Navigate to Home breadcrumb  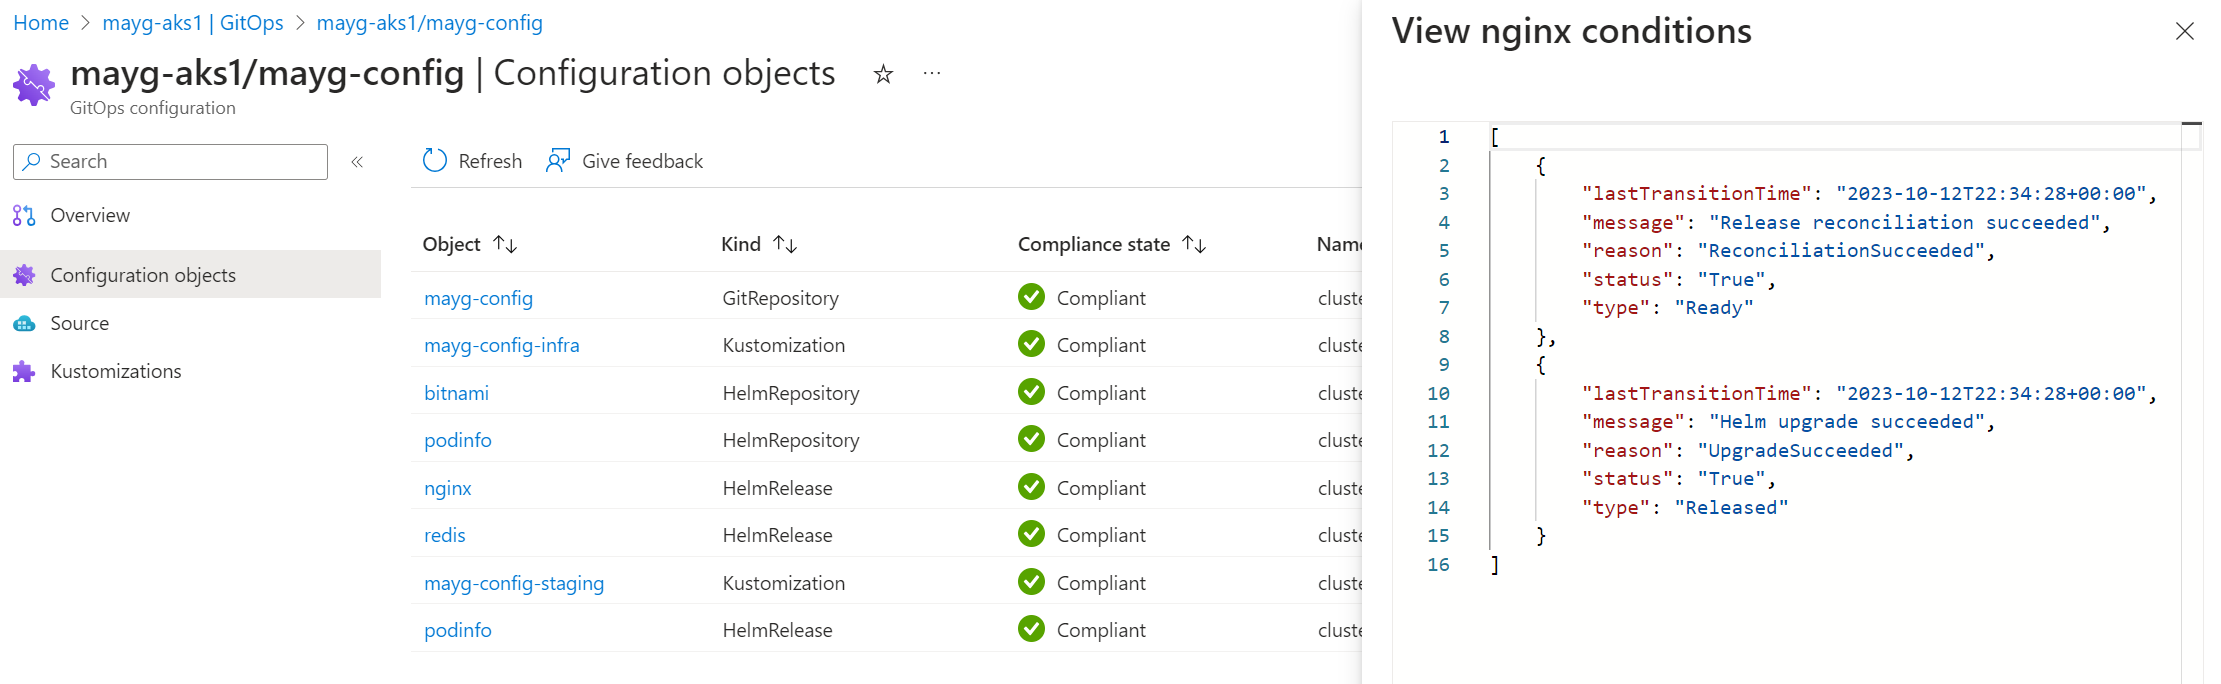[41, 23]
